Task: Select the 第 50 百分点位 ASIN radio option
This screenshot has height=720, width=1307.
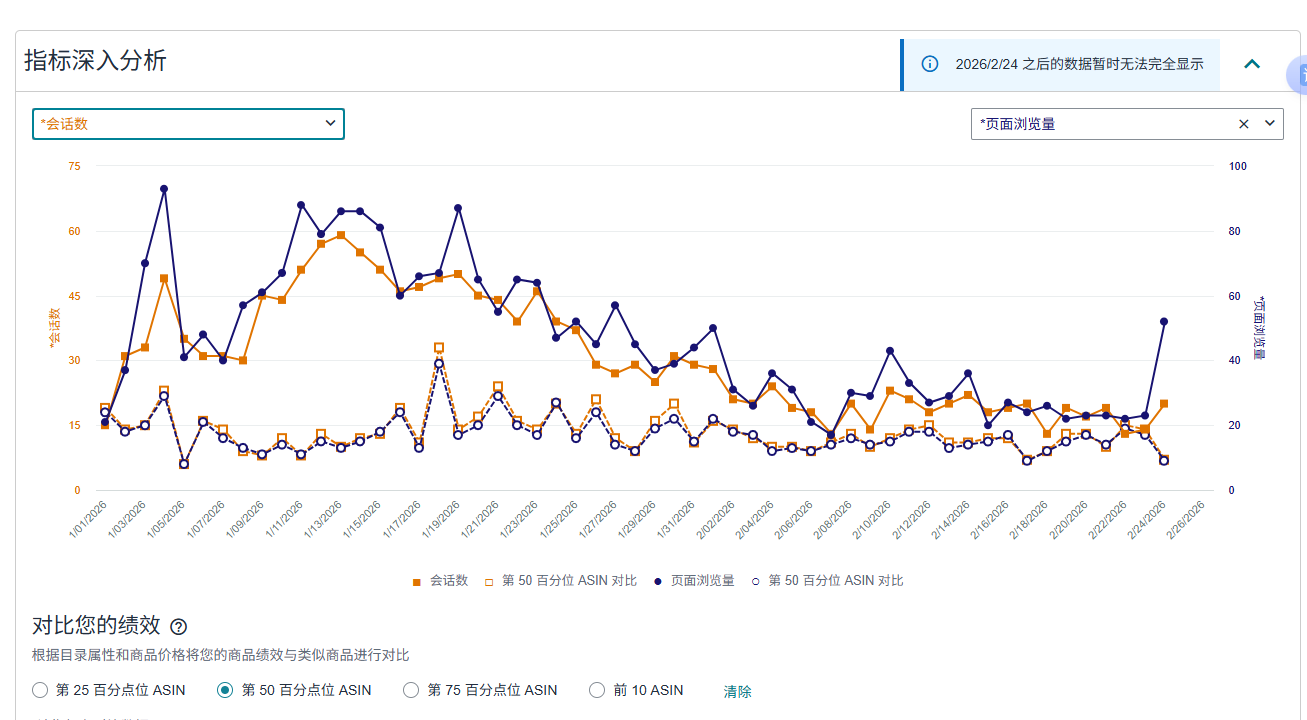Action: 226,690
